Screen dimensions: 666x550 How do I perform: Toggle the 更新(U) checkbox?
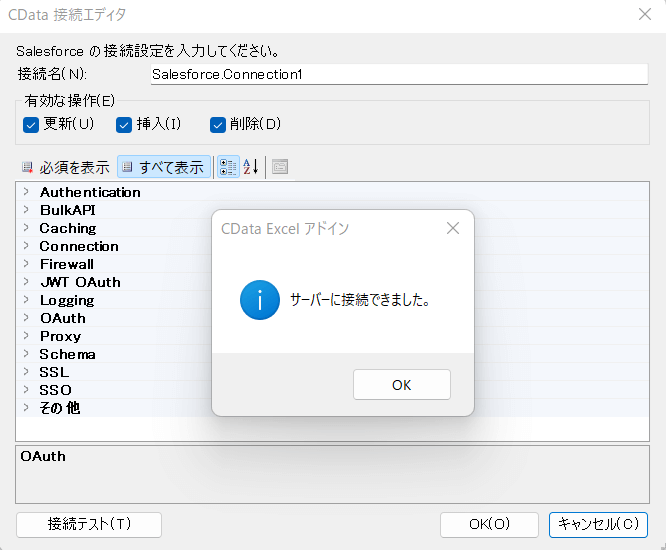[x=31, y=125]
